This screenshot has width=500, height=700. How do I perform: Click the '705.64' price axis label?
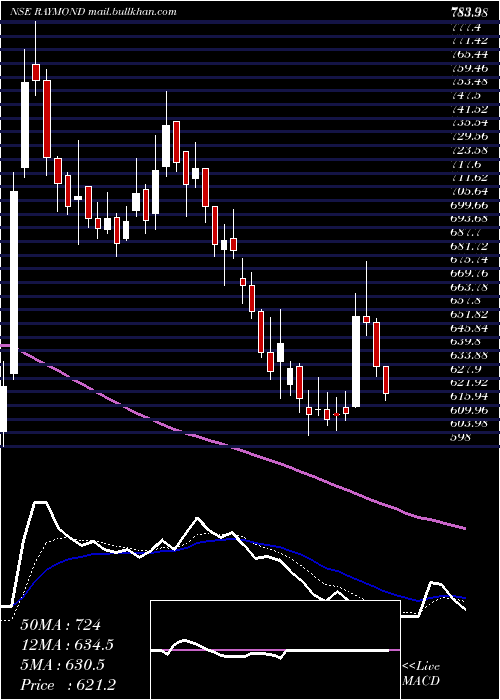pyautogui.click(x=470, y=192)
